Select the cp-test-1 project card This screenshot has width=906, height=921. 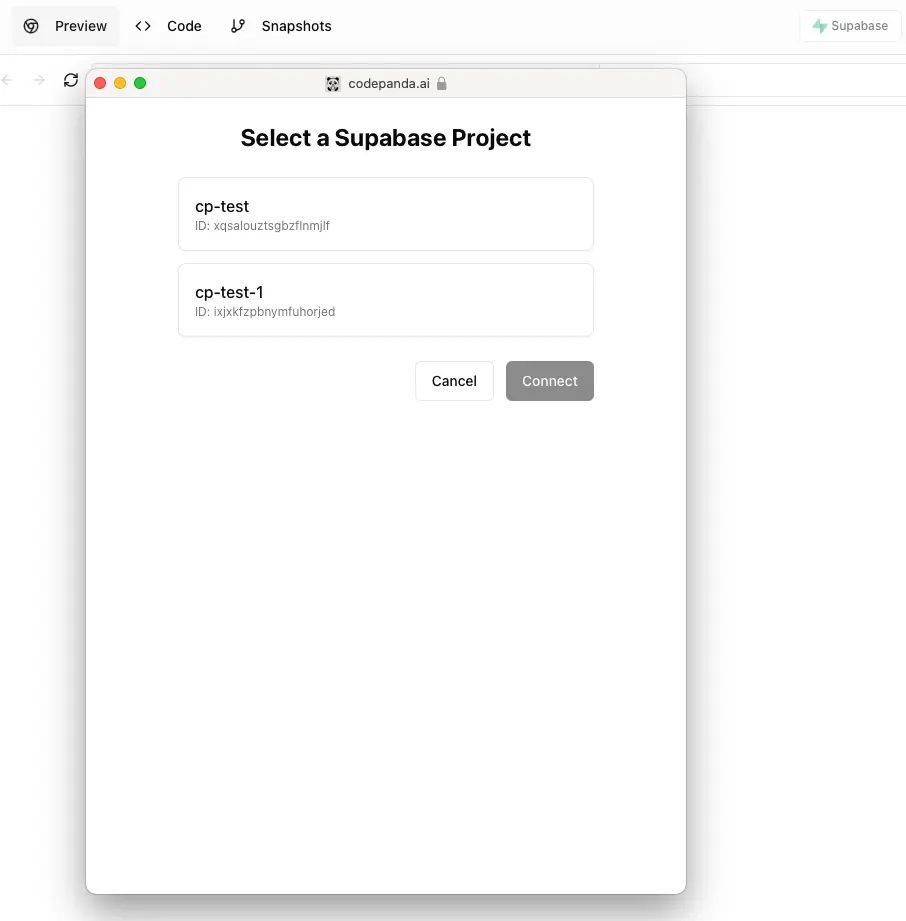pyautogui.click(x=386, y=300)
